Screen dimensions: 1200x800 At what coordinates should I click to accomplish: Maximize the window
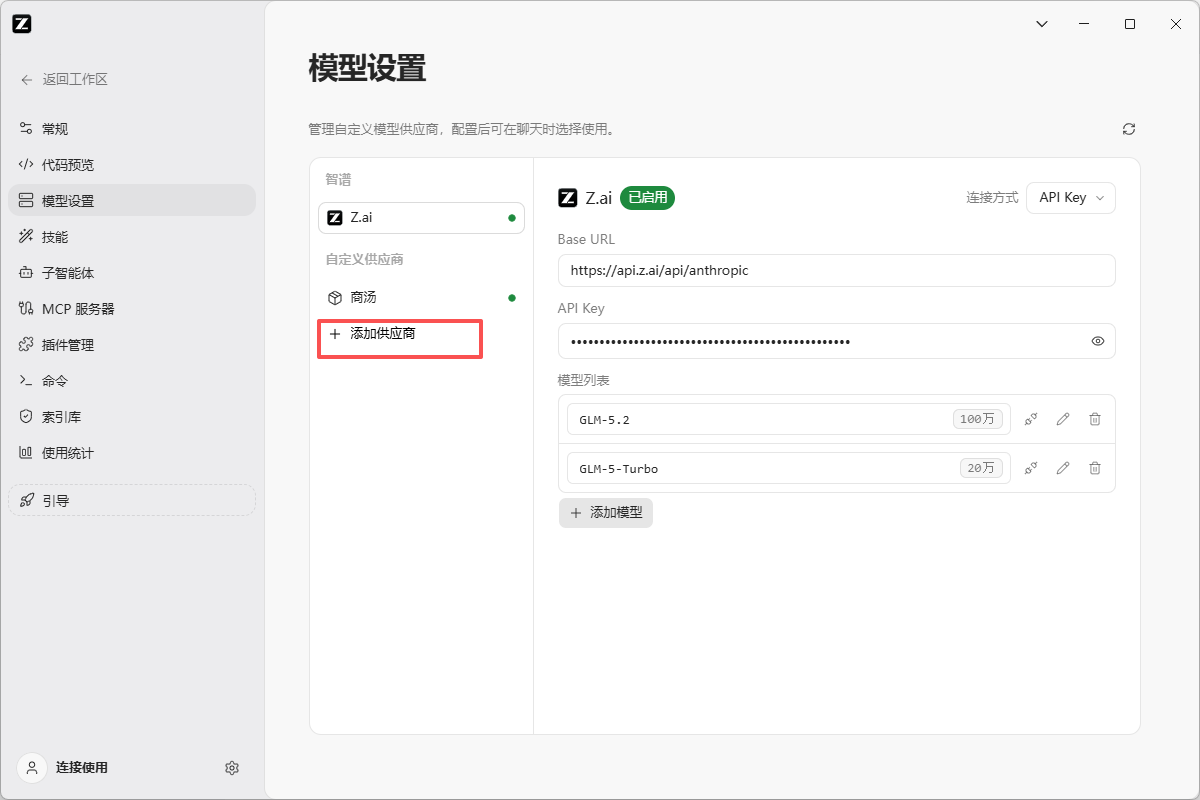(x=1129, y=24)
